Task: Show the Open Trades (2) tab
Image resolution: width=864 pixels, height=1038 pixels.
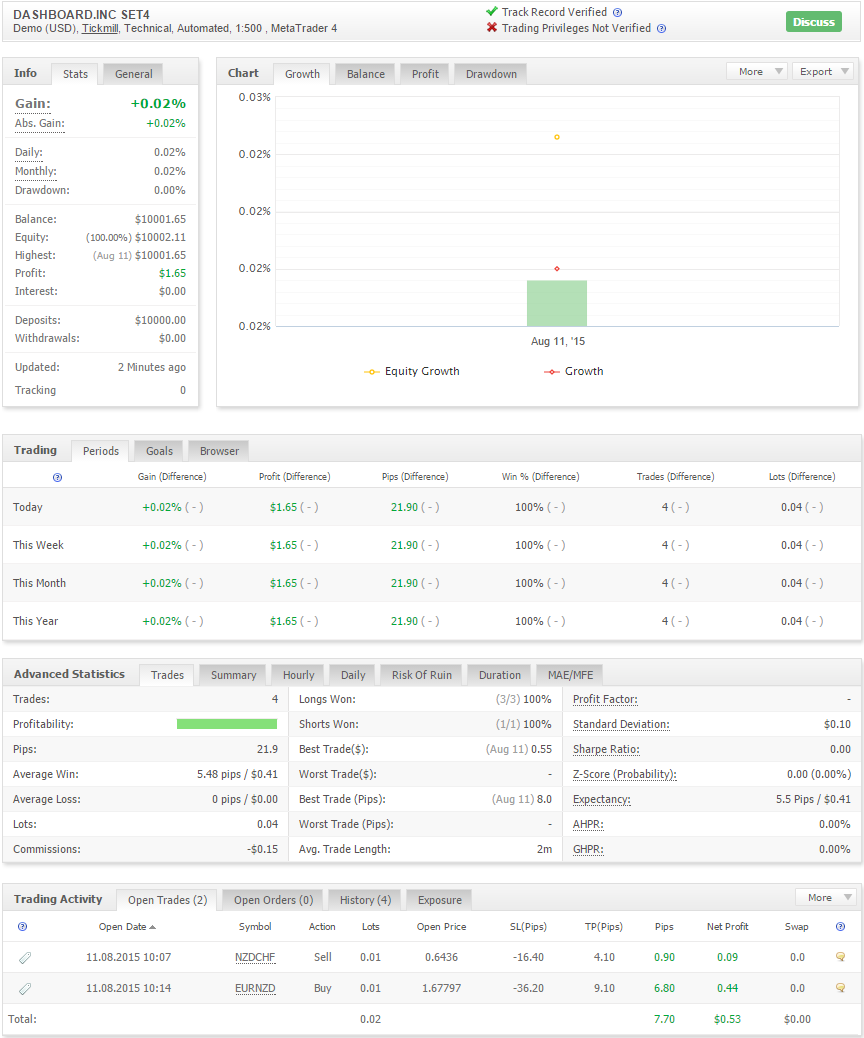Action: [167, 900]
